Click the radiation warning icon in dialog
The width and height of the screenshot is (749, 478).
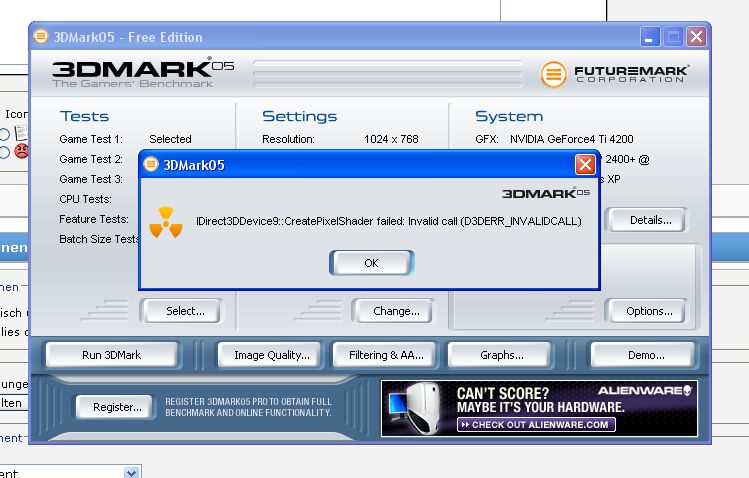[166, 223]
